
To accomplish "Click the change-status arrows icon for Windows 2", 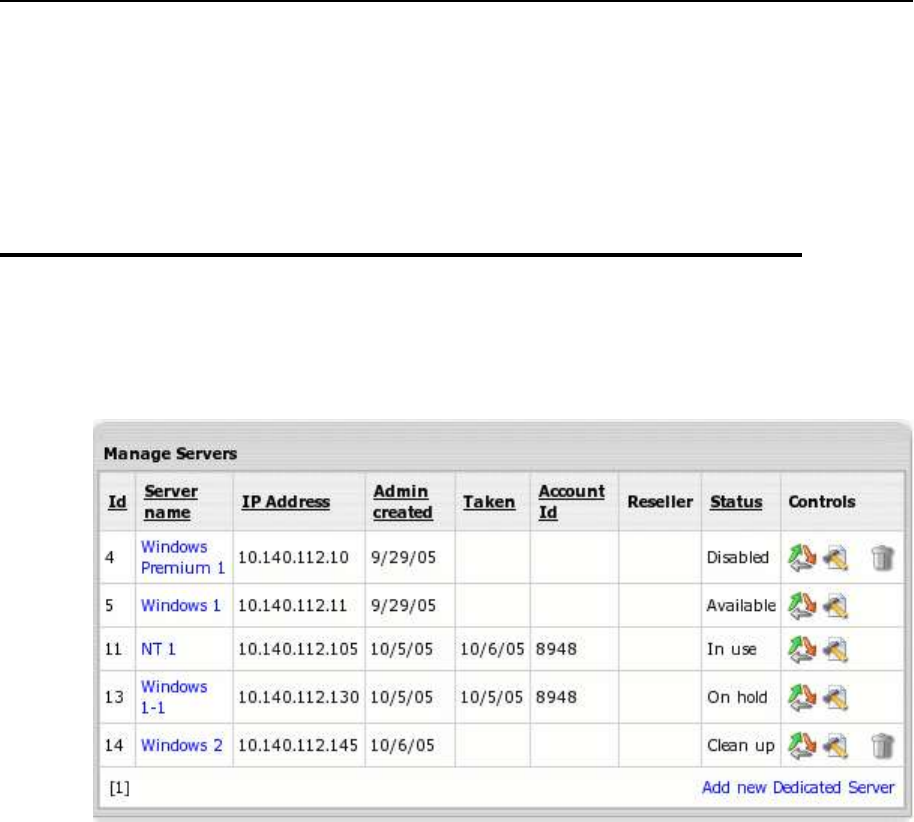I will pos(801,745).
